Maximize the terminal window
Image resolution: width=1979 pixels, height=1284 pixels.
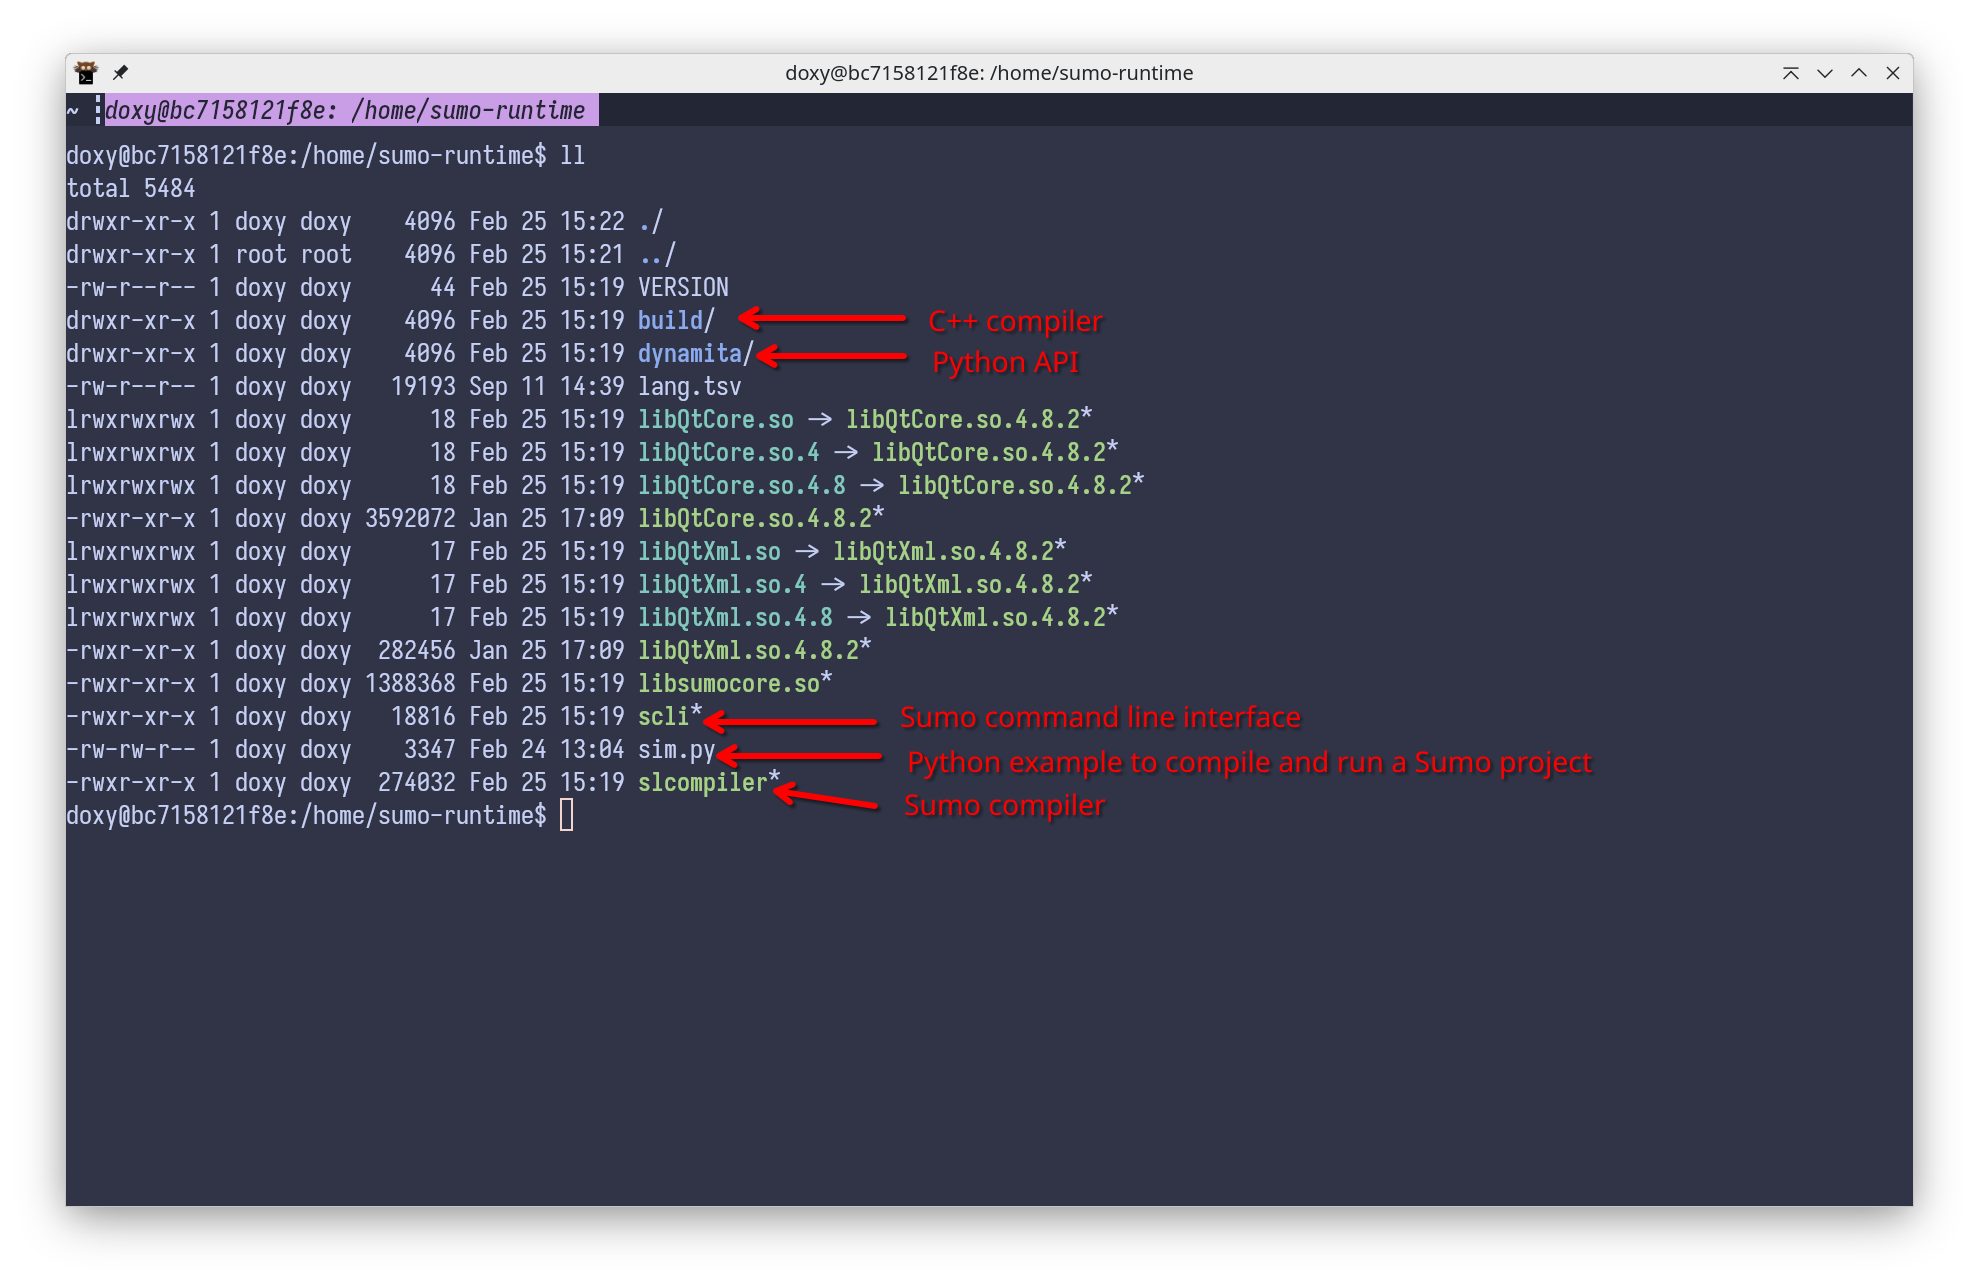[x=1858, y=73]
